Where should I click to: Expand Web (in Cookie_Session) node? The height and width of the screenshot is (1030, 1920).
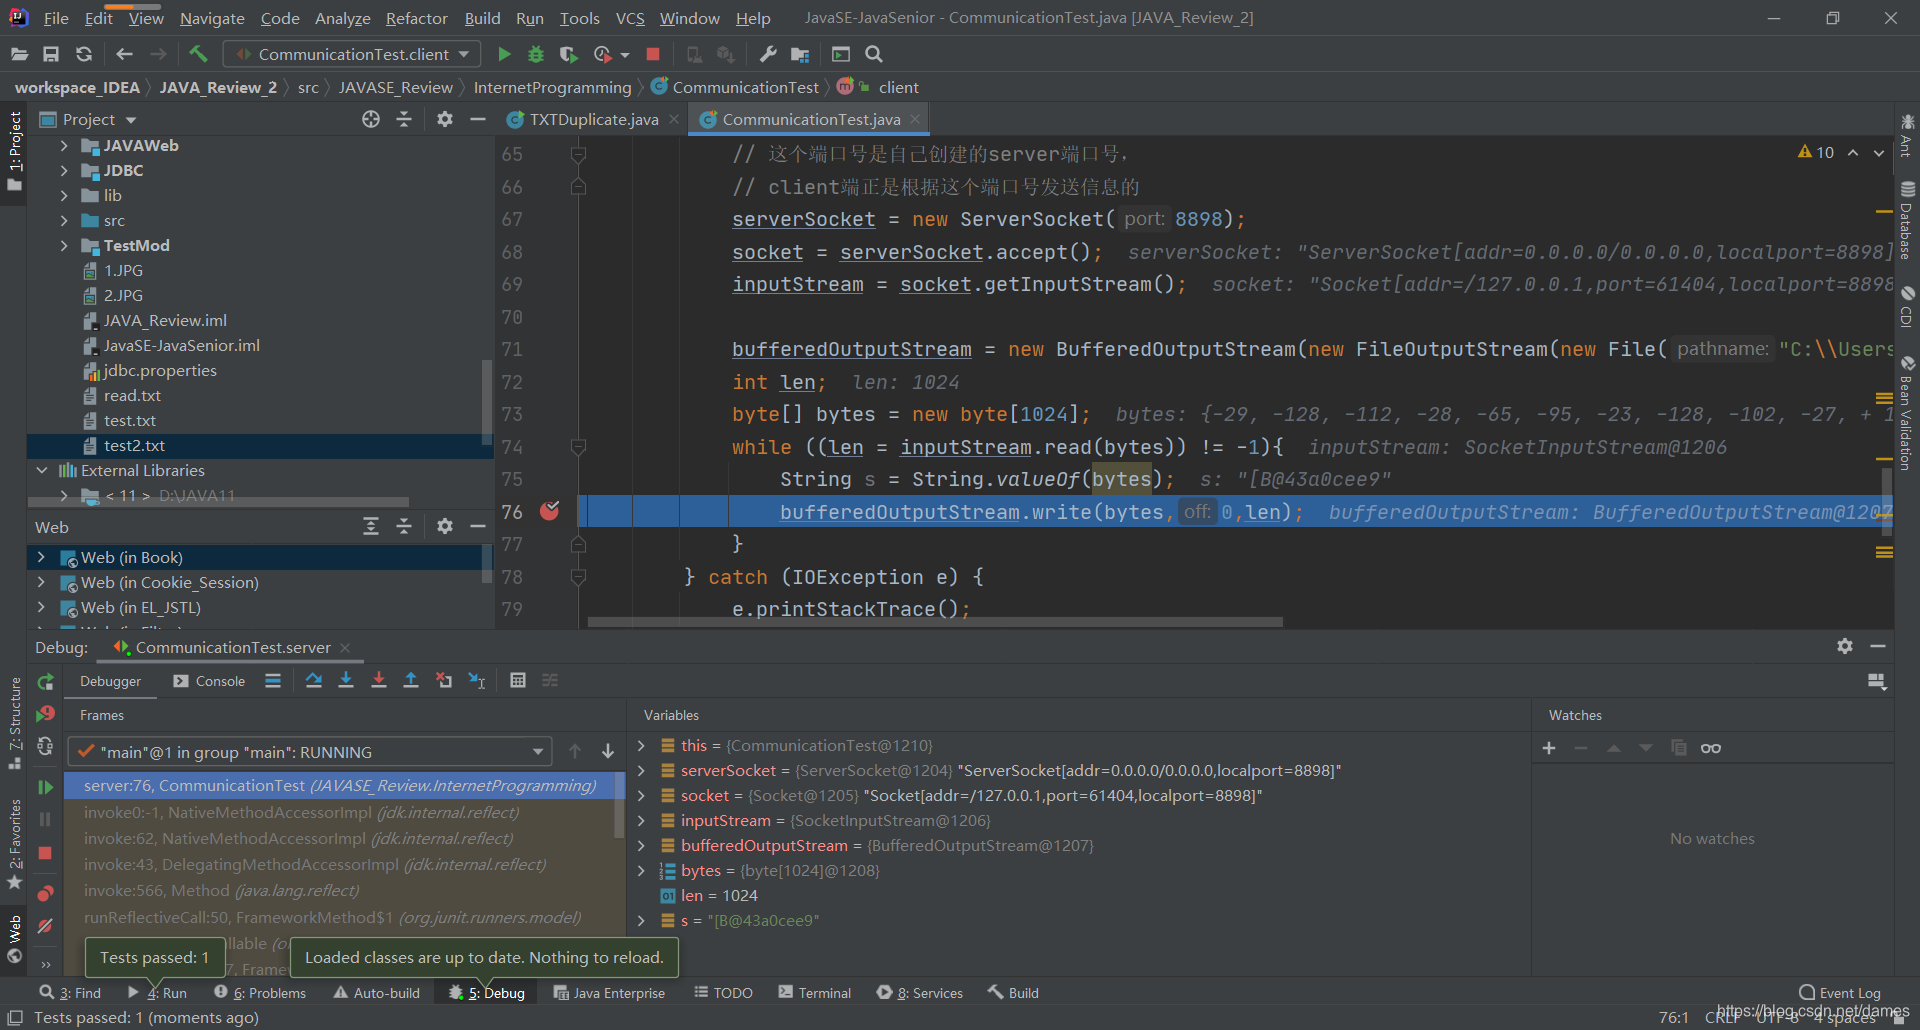pyautogui.click(x=40, y=582)
